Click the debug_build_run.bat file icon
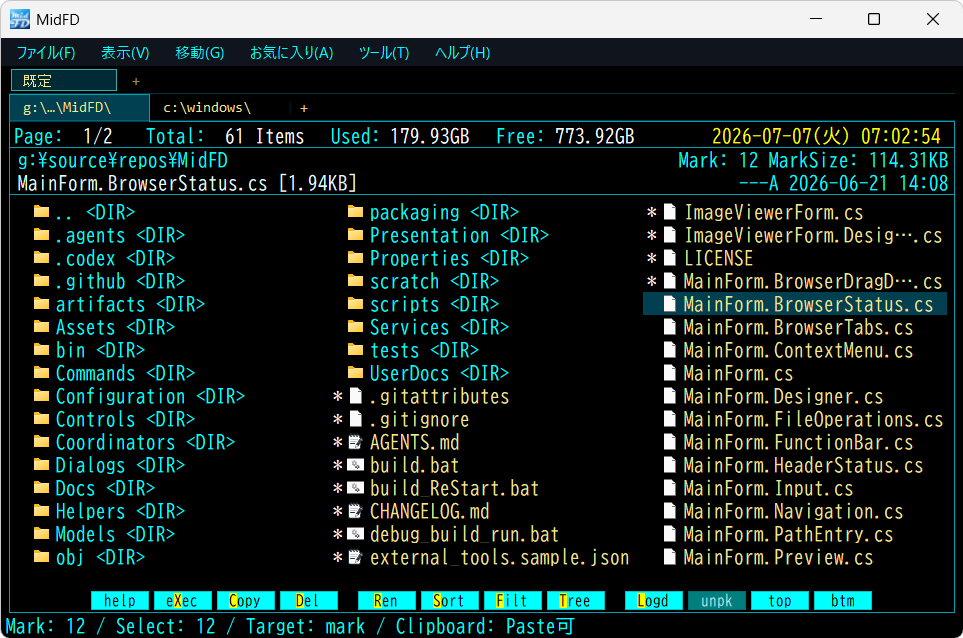 [356, 534]
